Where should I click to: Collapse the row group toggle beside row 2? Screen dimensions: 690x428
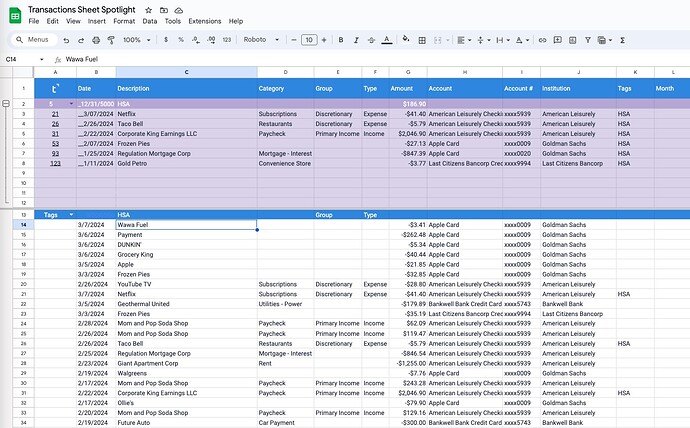click(6, 104)
